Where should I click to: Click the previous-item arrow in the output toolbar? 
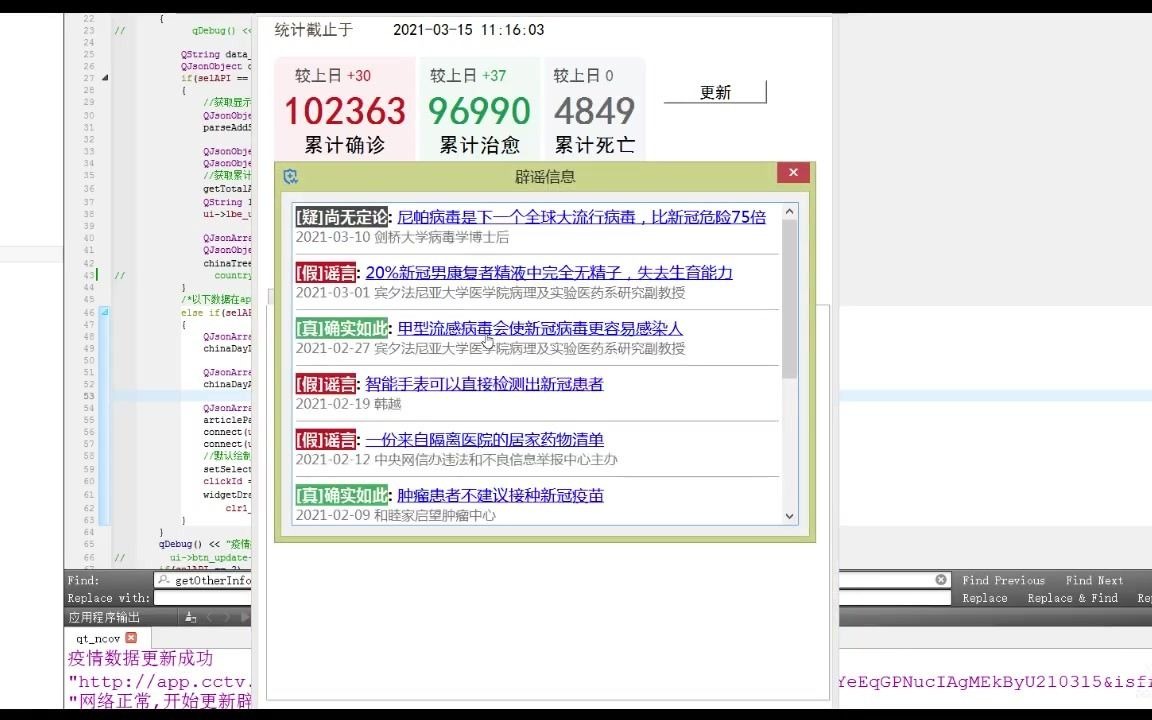(x=211, y=617)
